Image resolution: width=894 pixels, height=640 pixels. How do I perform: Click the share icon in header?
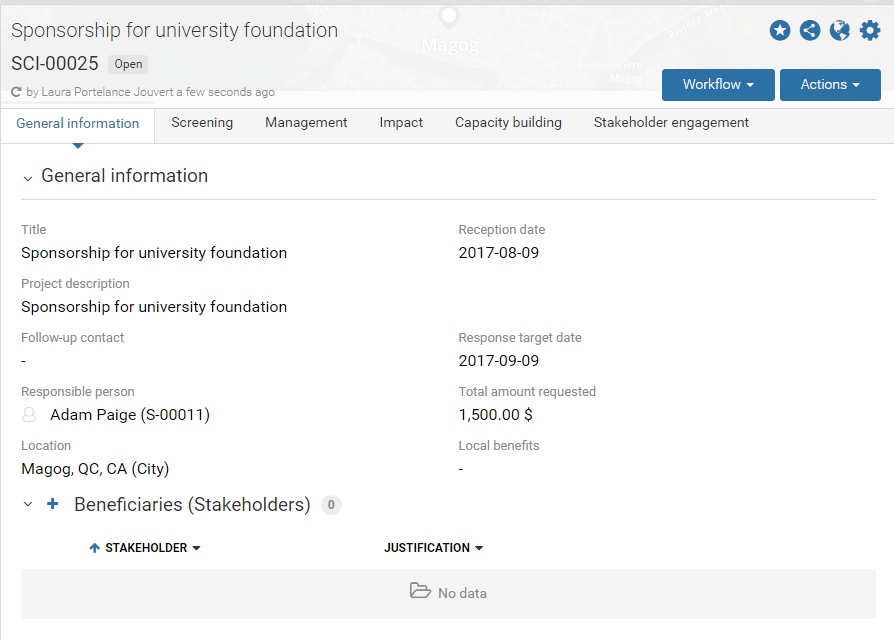tap(810, 30)
